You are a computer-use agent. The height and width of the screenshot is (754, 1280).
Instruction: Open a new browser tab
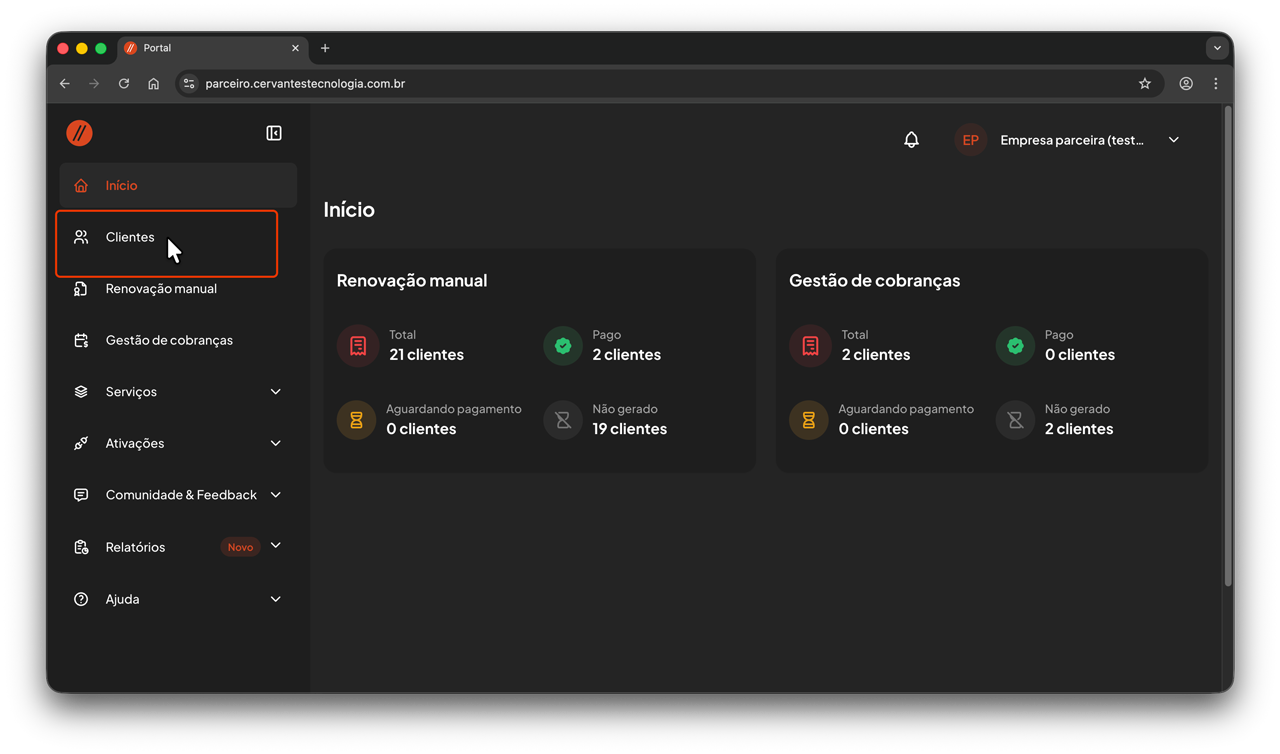coord(325,48)
